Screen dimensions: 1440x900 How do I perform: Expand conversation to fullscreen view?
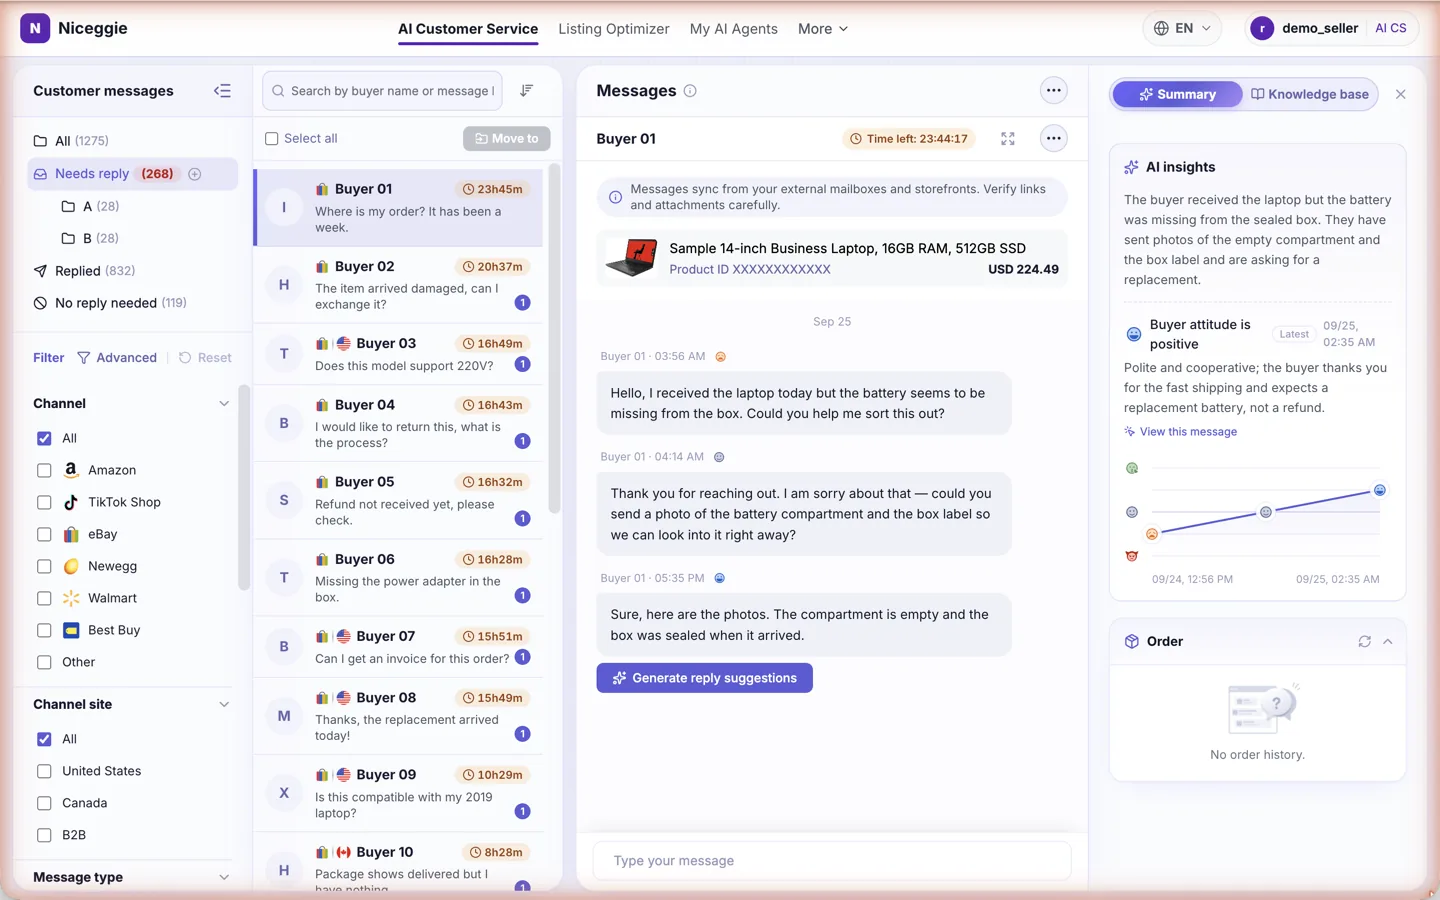coord(1008,139)
